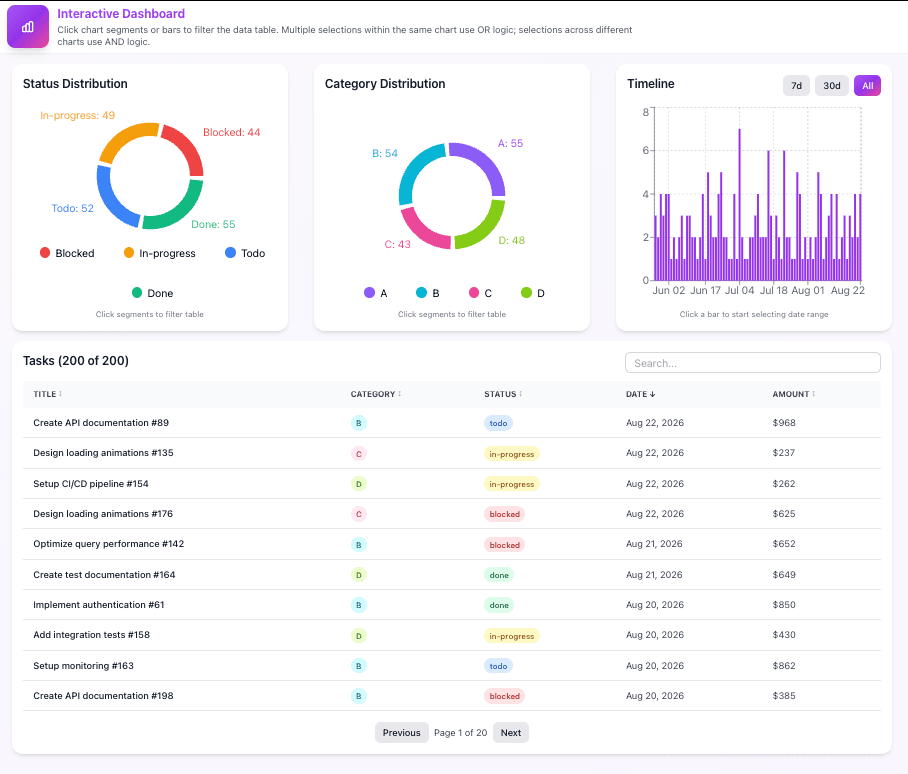This screenshot has width=908, height=774.
Task: Select category B cyan donut segment
Action: [417, 170]
